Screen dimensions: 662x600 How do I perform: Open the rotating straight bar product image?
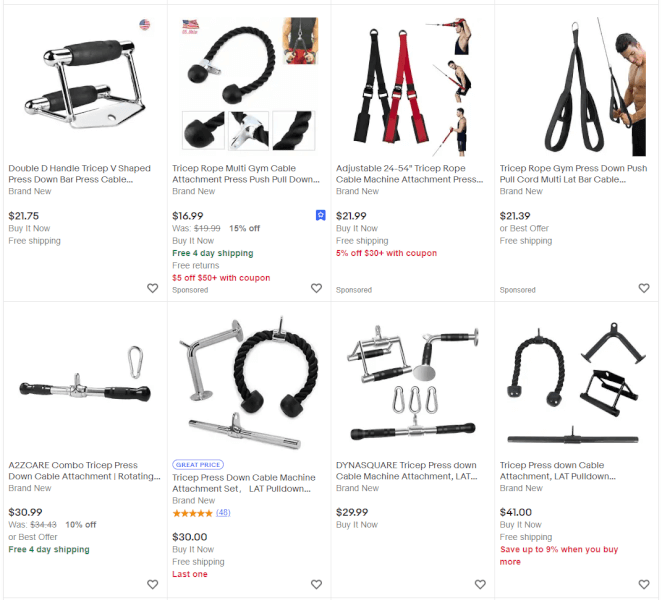[x=85, y=382]
